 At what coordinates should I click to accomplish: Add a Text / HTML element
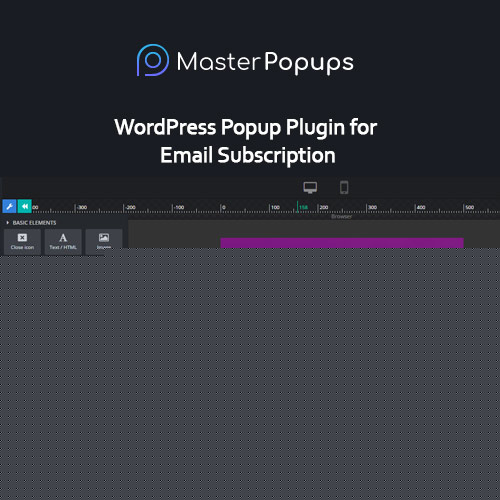pyautogui.click(x=63, y=241)
